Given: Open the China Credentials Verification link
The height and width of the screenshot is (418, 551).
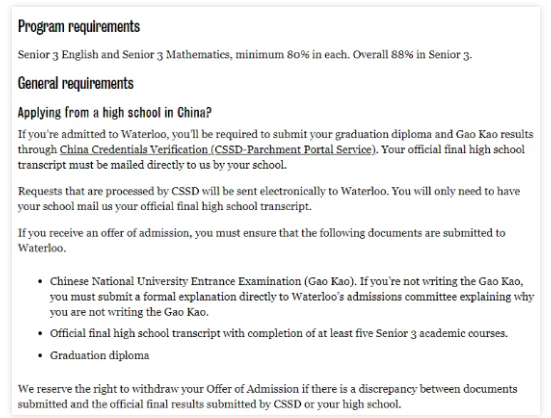Looking at the screenshot, I should [217, 150].
